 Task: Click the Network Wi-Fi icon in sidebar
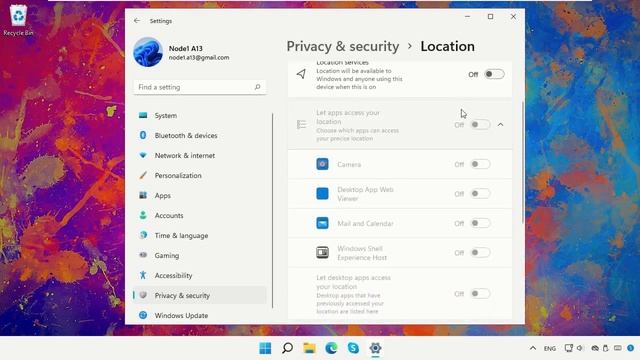(x=143, y=155)
